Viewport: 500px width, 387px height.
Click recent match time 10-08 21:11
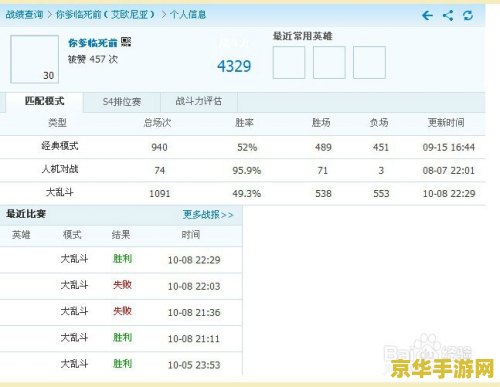194,339
